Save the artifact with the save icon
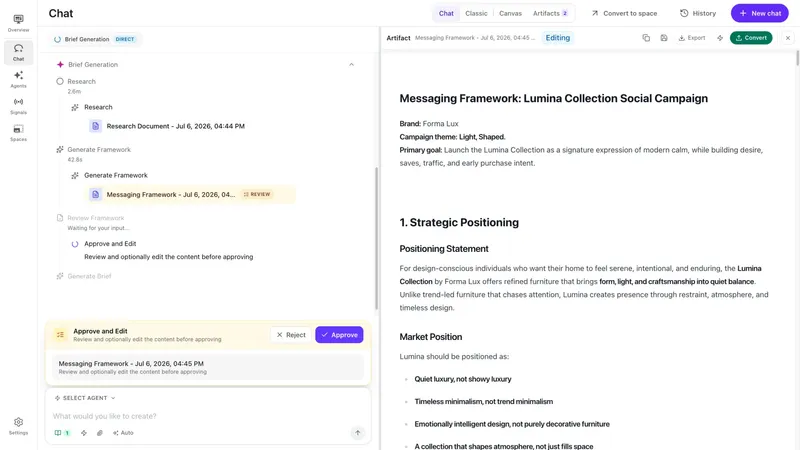This screenshot has height=450, width=800. [664, 38]
